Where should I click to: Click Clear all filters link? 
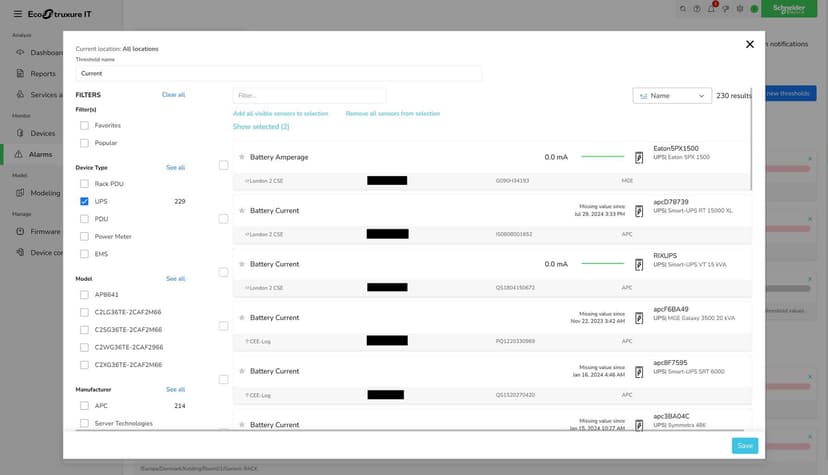pos(173,94)
